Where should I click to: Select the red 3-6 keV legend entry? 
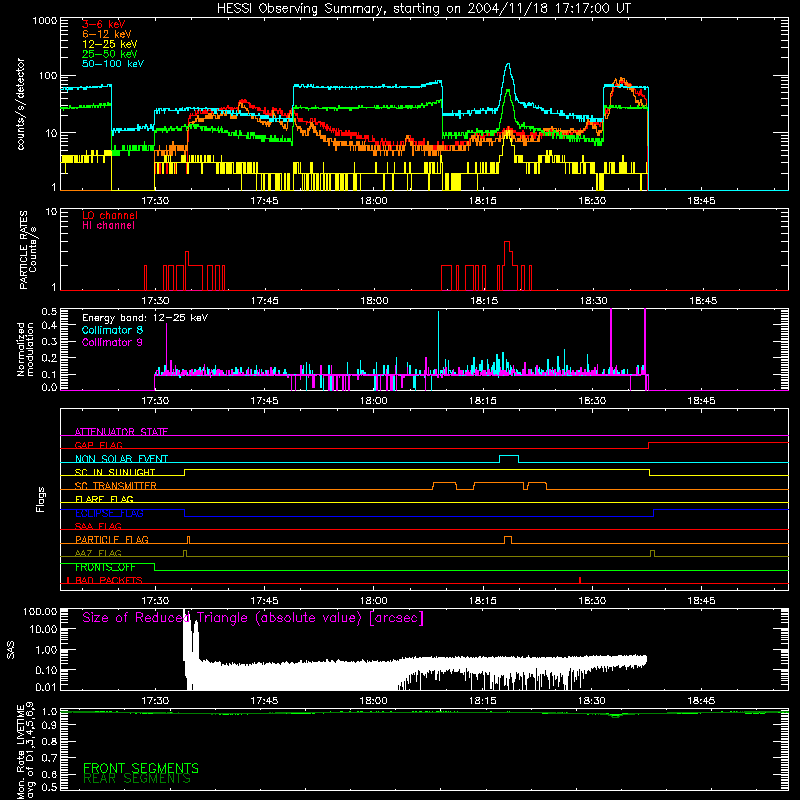104,24
